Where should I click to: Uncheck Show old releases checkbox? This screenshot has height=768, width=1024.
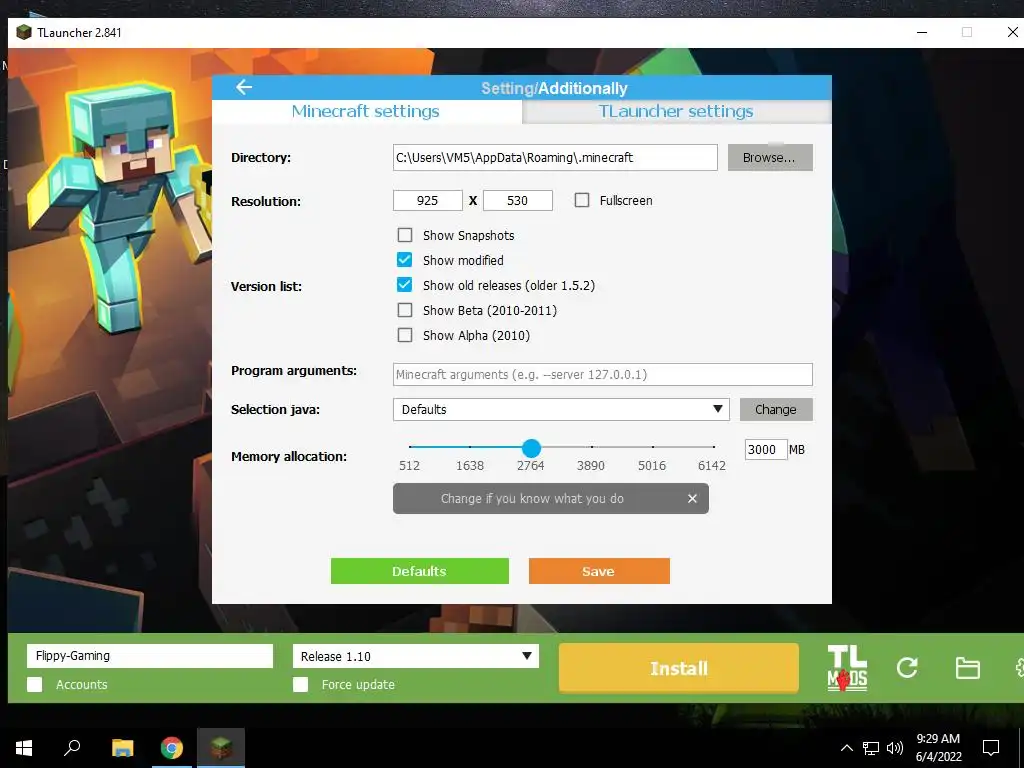(405, 285)
